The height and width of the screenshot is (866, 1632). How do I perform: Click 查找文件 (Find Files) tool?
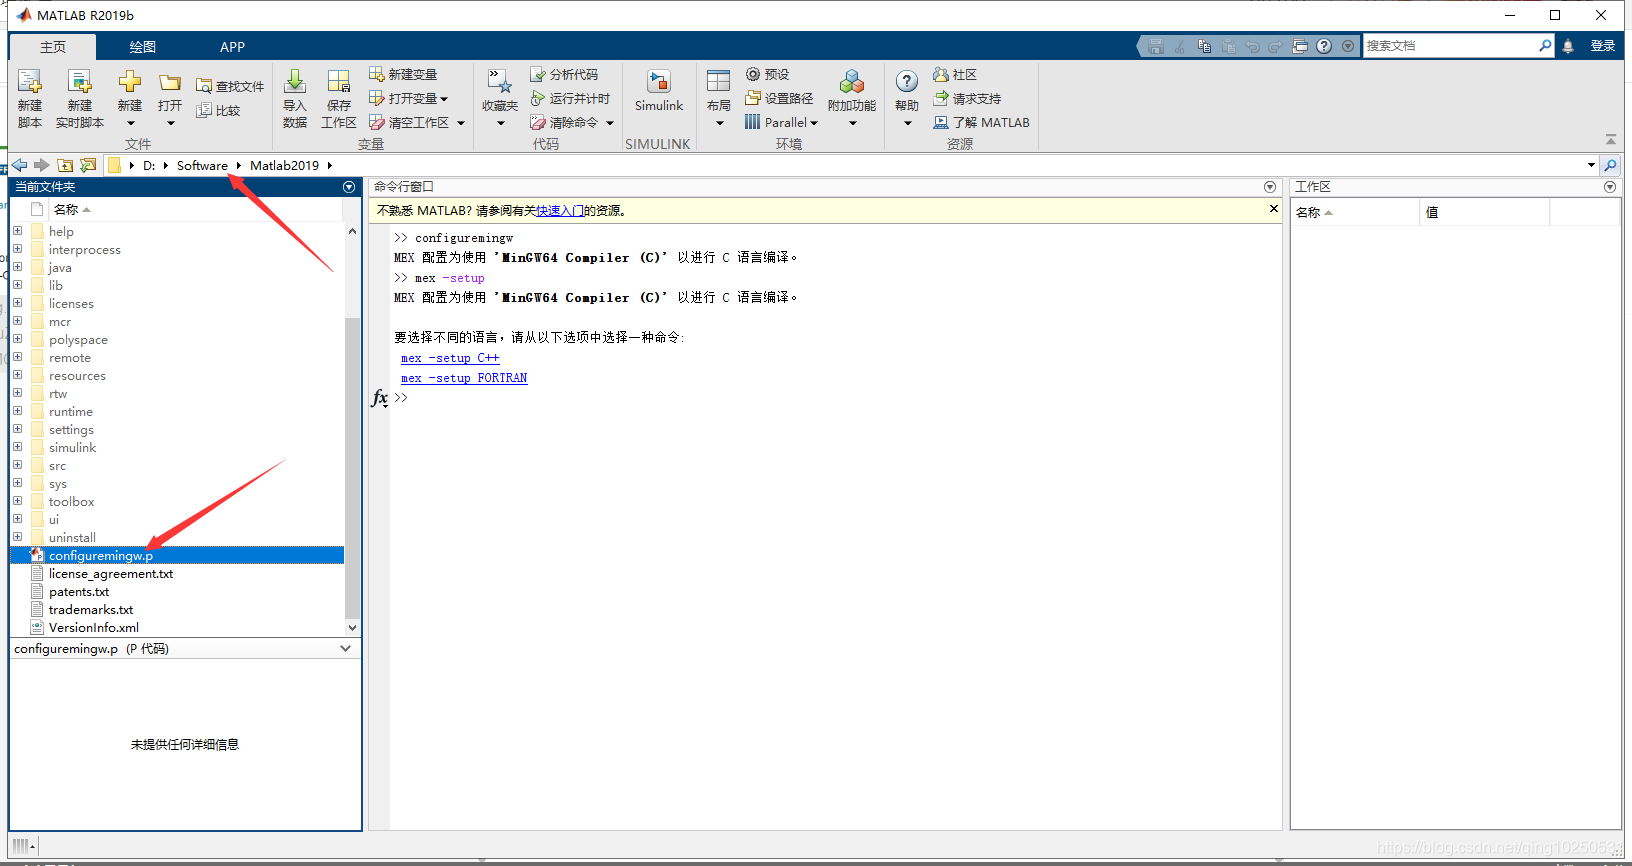(x=230, y=86)
